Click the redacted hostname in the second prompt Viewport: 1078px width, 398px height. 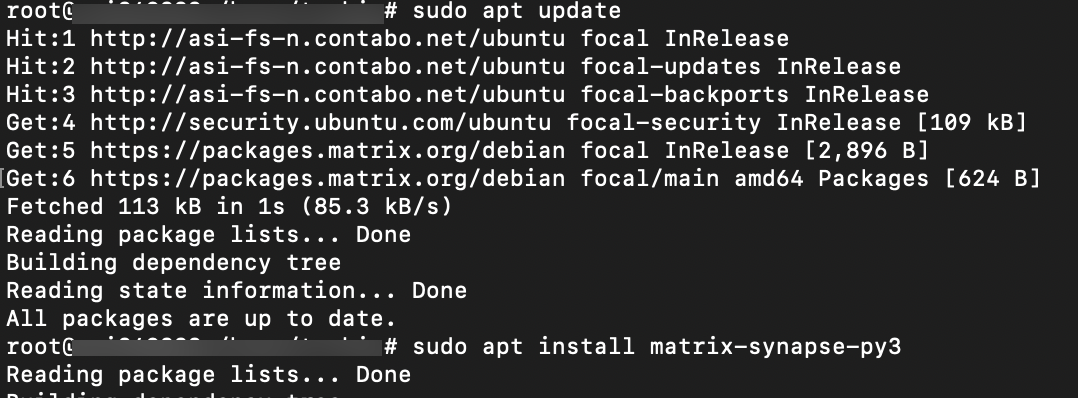[228, 347]
